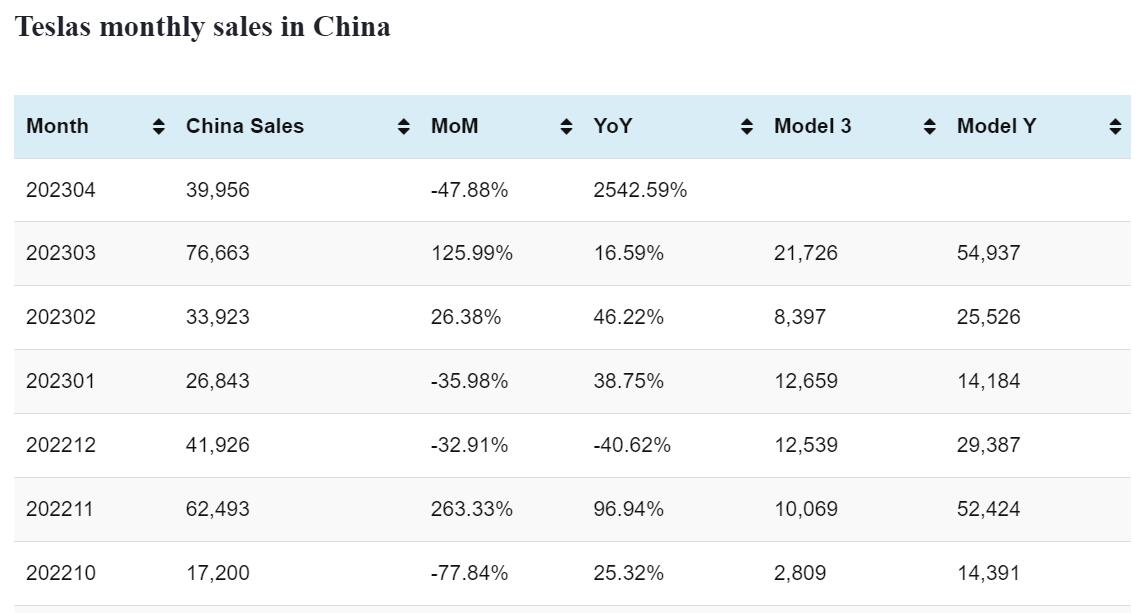This screenshot has height=613, width=1137.
Task: Click the -40.62% YoY cell
Action: click(632, 445)
